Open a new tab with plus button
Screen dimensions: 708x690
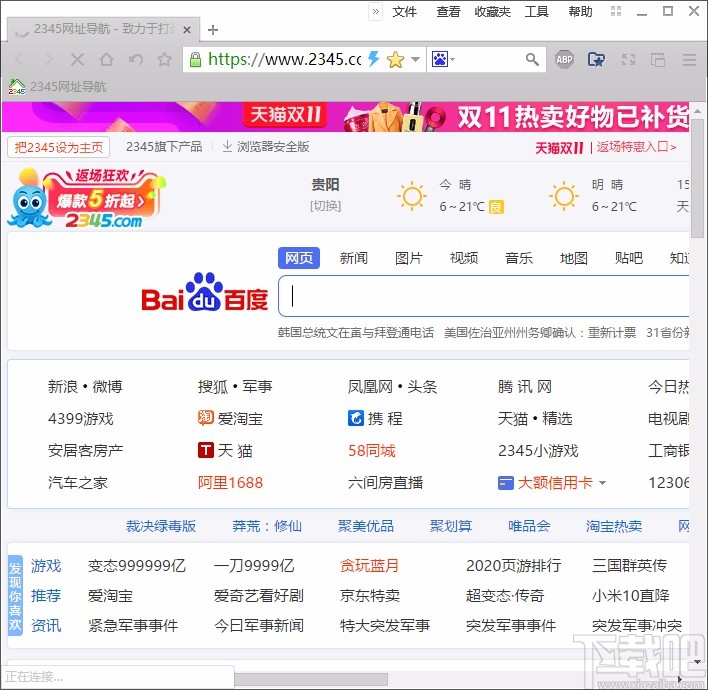[x=213, y=30]
